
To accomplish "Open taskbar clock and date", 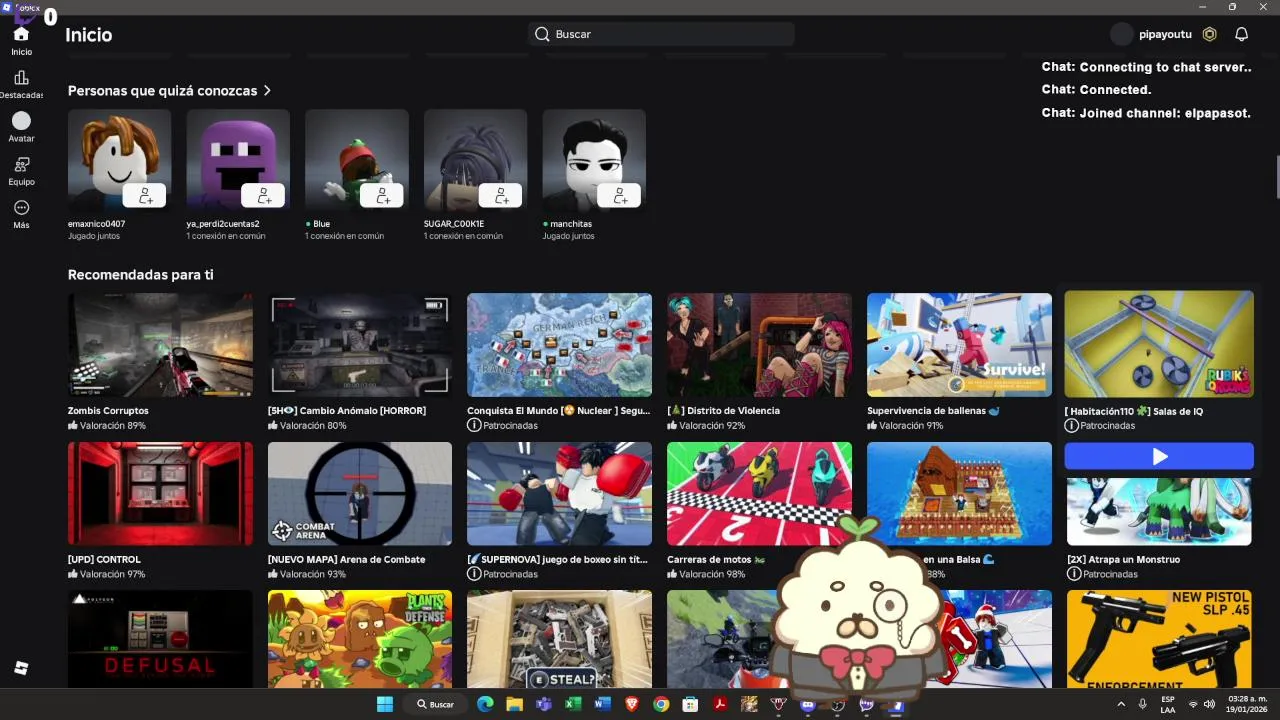I will tap(1248, 704).
